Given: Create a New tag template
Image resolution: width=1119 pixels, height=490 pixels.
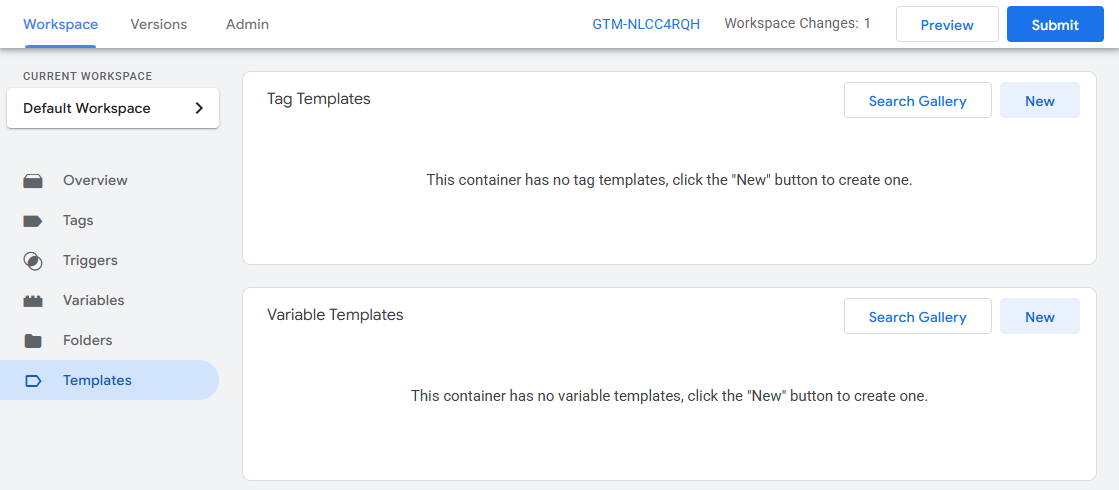Looking at the screenshot, I should pos(1039,101).
